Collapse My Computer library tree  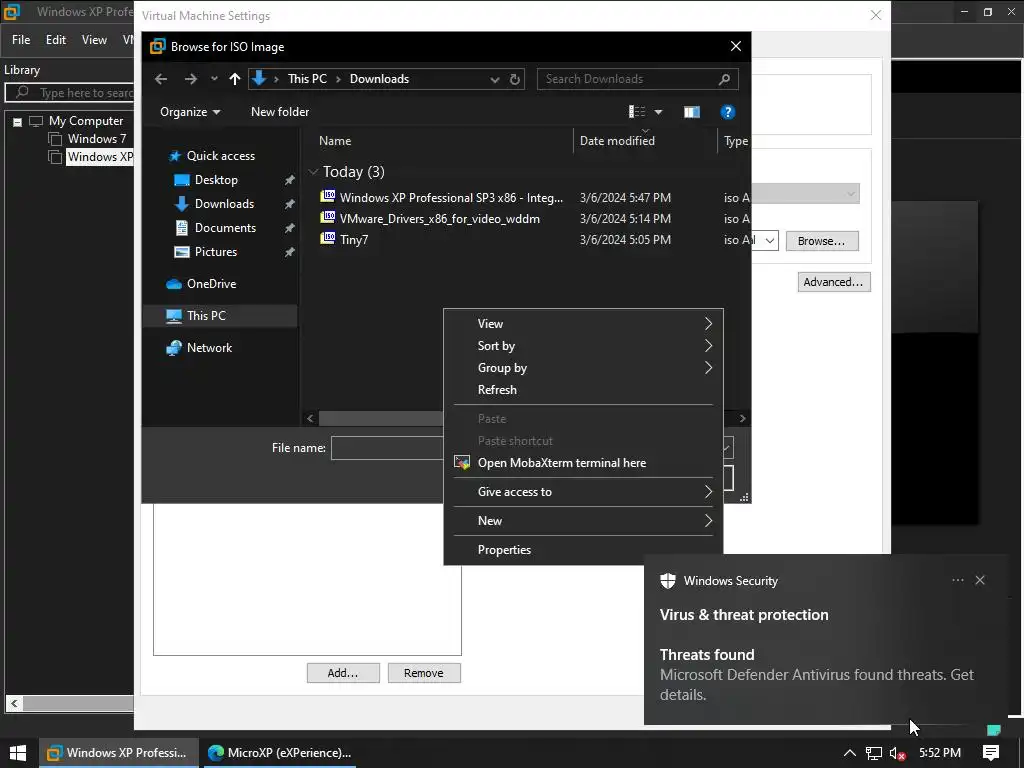click(x=18, y=122)
